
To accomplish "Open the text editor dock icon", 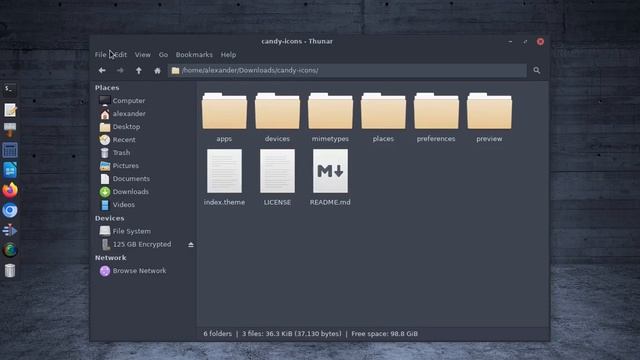I will pyautogui.click(x=10, y=110).
